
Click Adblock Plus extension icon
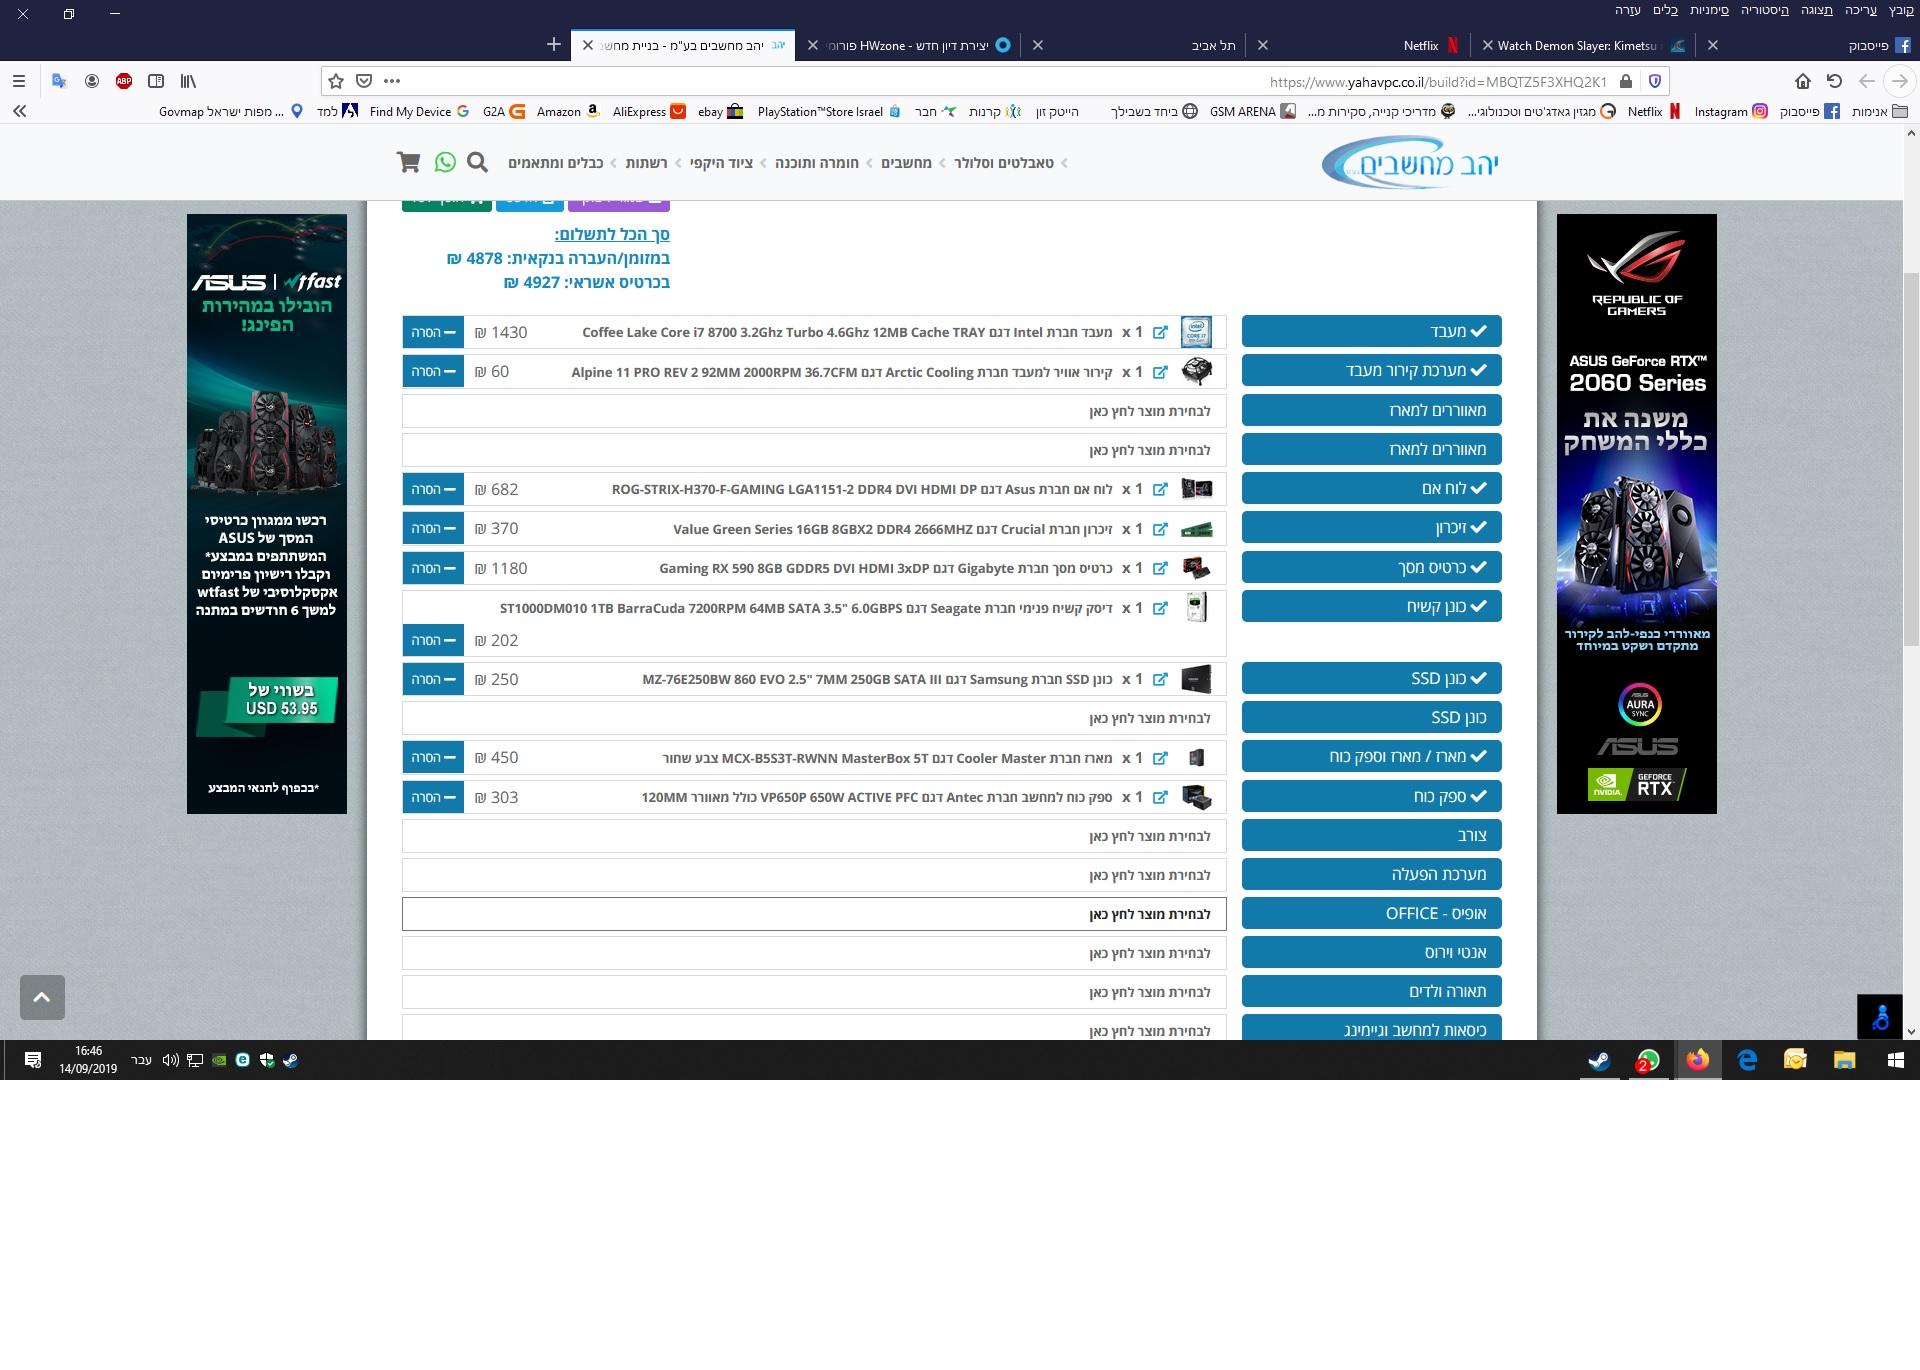point(124,81)
